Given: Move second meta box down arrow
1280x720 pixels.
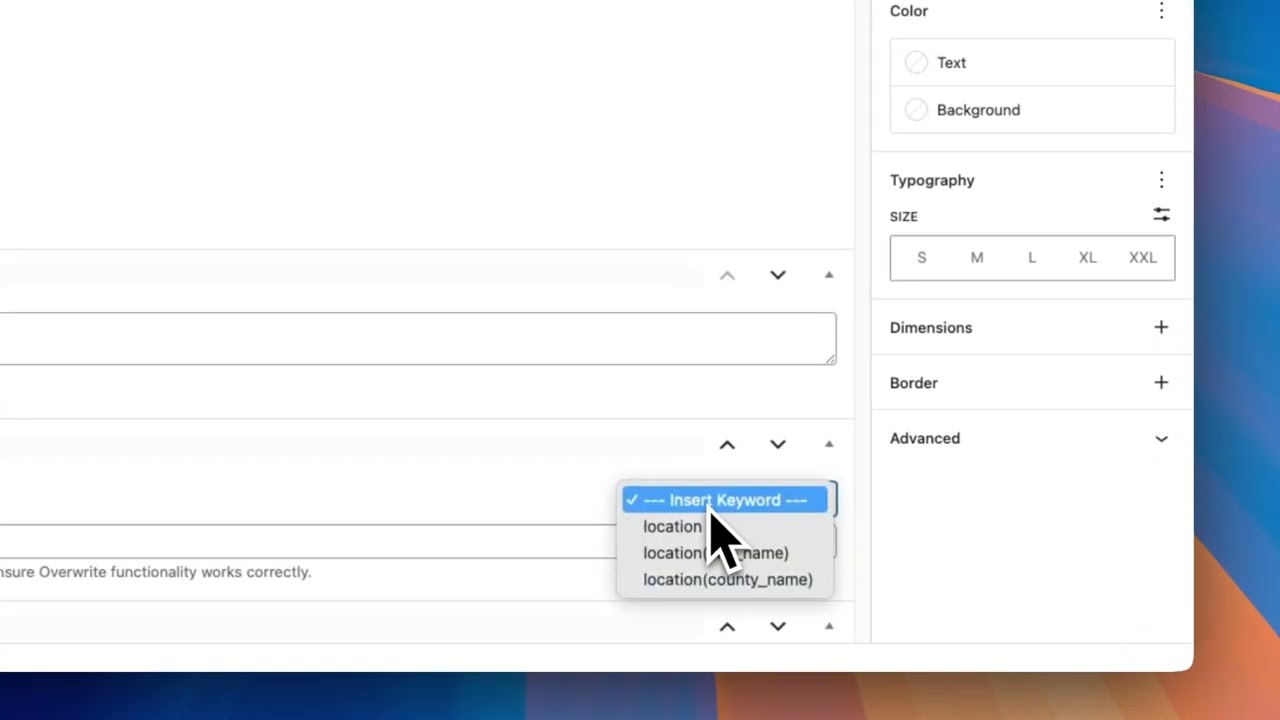Looking at the screenshot, I should tap(778, 444).
